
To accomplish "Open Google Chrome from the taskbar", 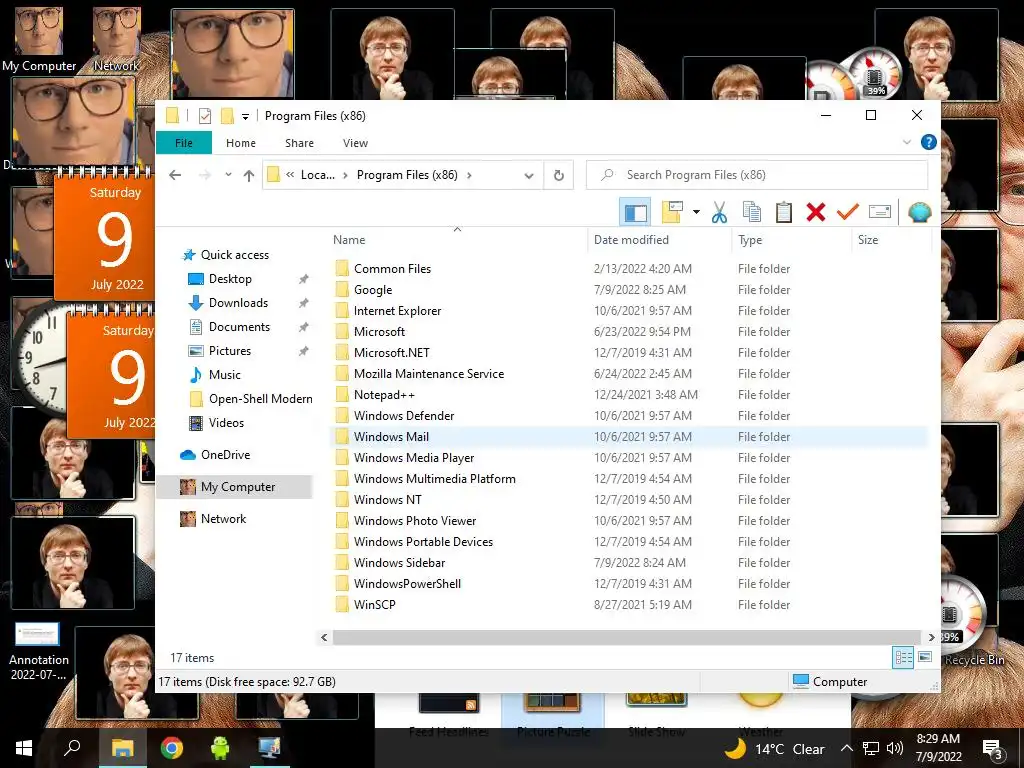I will click(172, 748).
